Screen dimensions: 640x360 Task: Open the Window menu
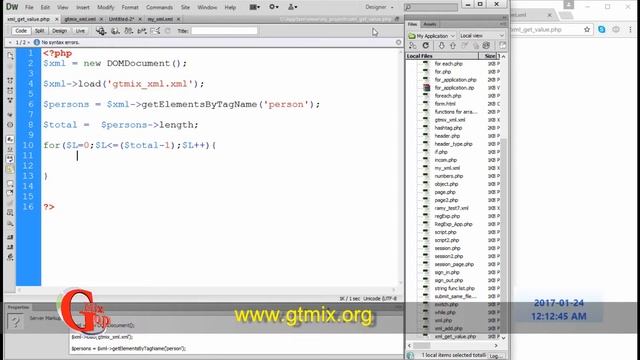click(207, 7)
